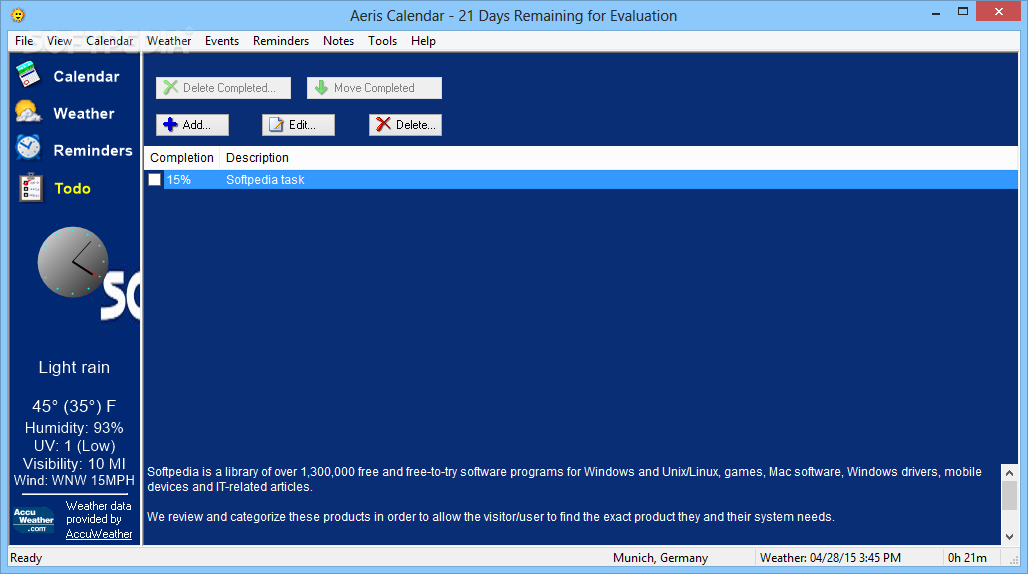This screenshot has height=574, width=1028.
Task: Open the Tools menu
Action: click(x=382, y=41)
